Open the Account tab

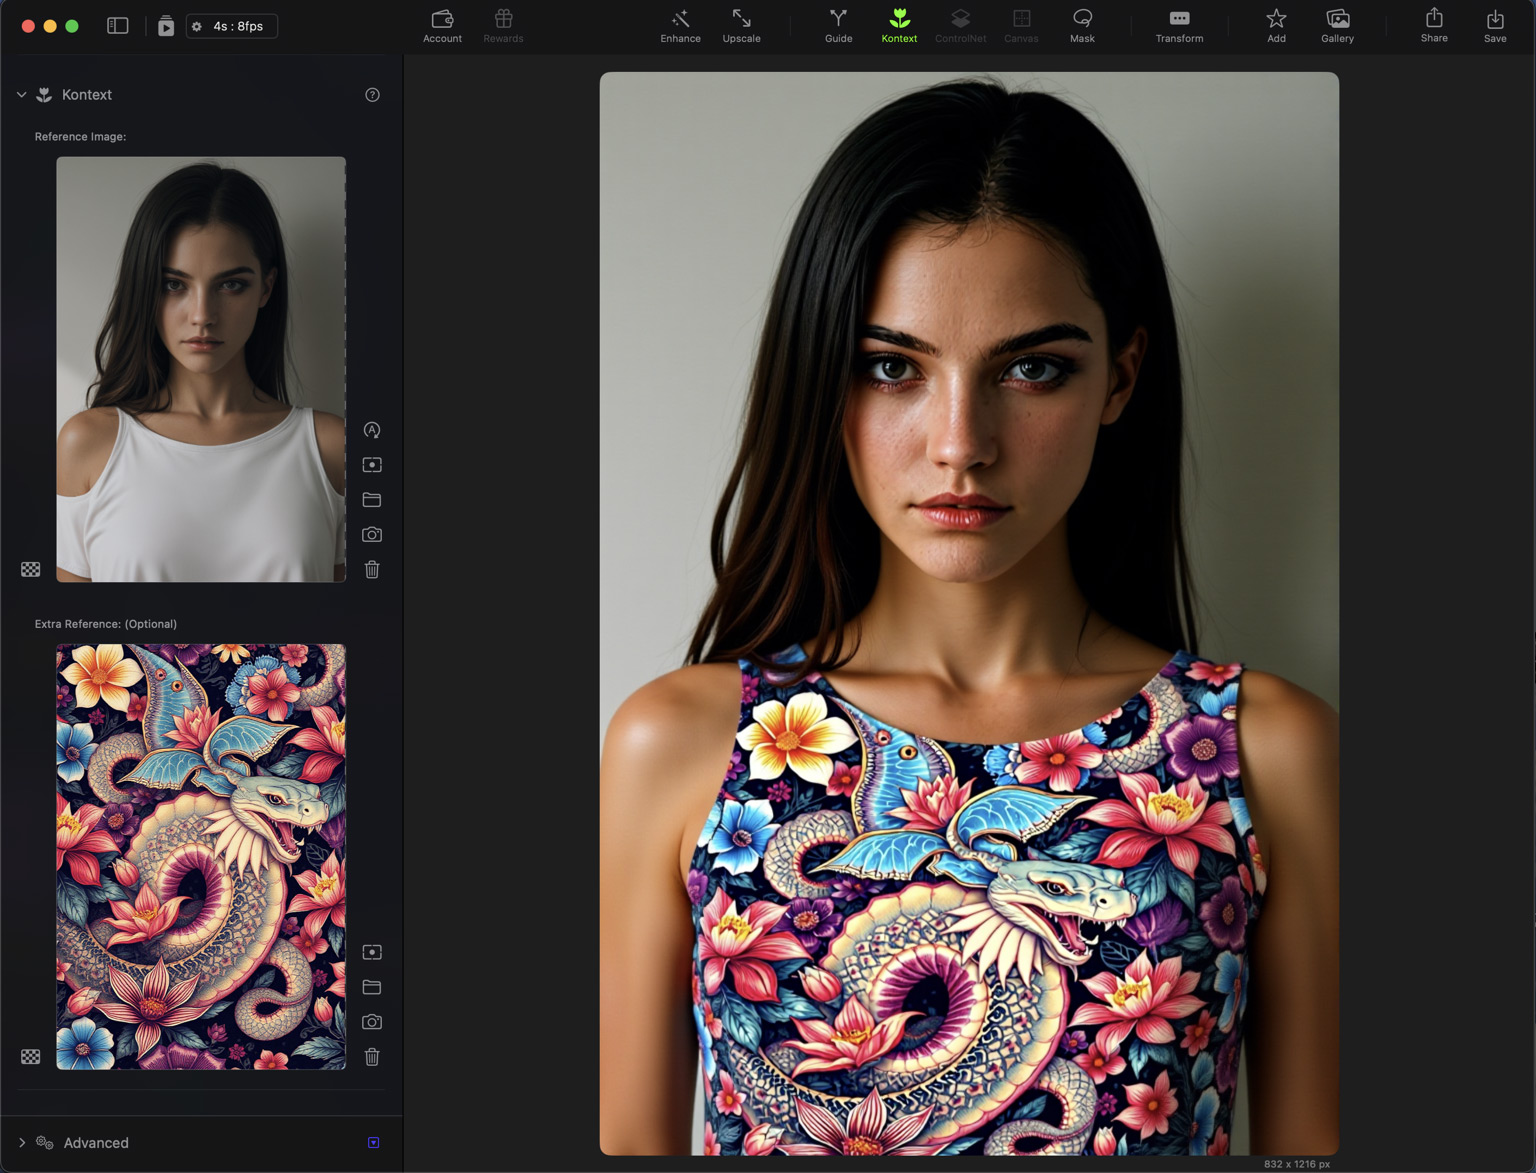pyautogui.click(x=442, y=26)
